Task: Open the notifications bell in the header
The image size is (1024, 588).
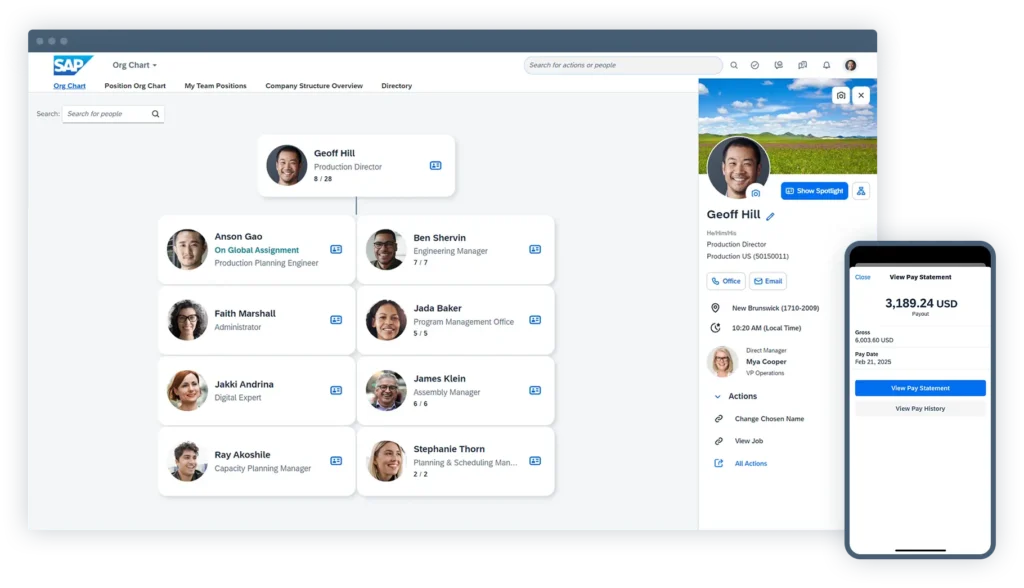Action: (x=826, y=64)
